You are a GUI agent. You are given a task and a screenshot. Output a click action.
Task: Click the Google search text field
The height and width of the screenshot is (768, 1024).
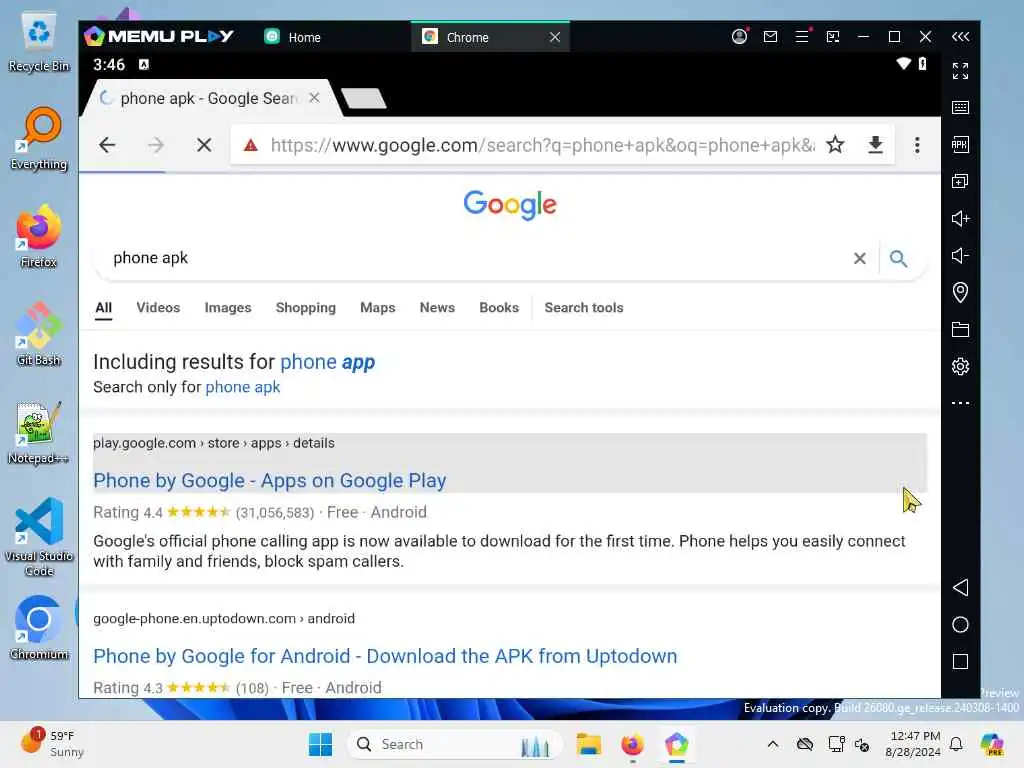477,258
